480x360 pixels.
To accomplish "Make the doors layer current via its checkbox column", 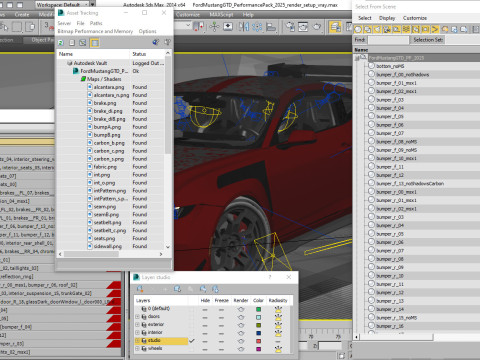I will (191, 317).
